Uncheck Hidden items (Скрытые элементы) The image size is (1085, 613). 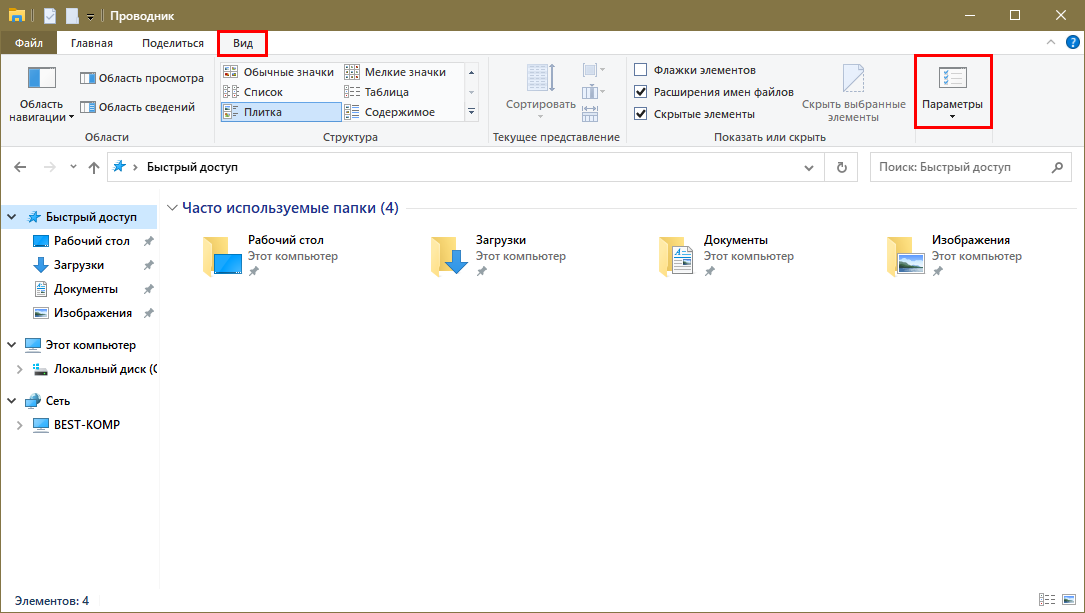pyautogui.click(x=641, y=114)
